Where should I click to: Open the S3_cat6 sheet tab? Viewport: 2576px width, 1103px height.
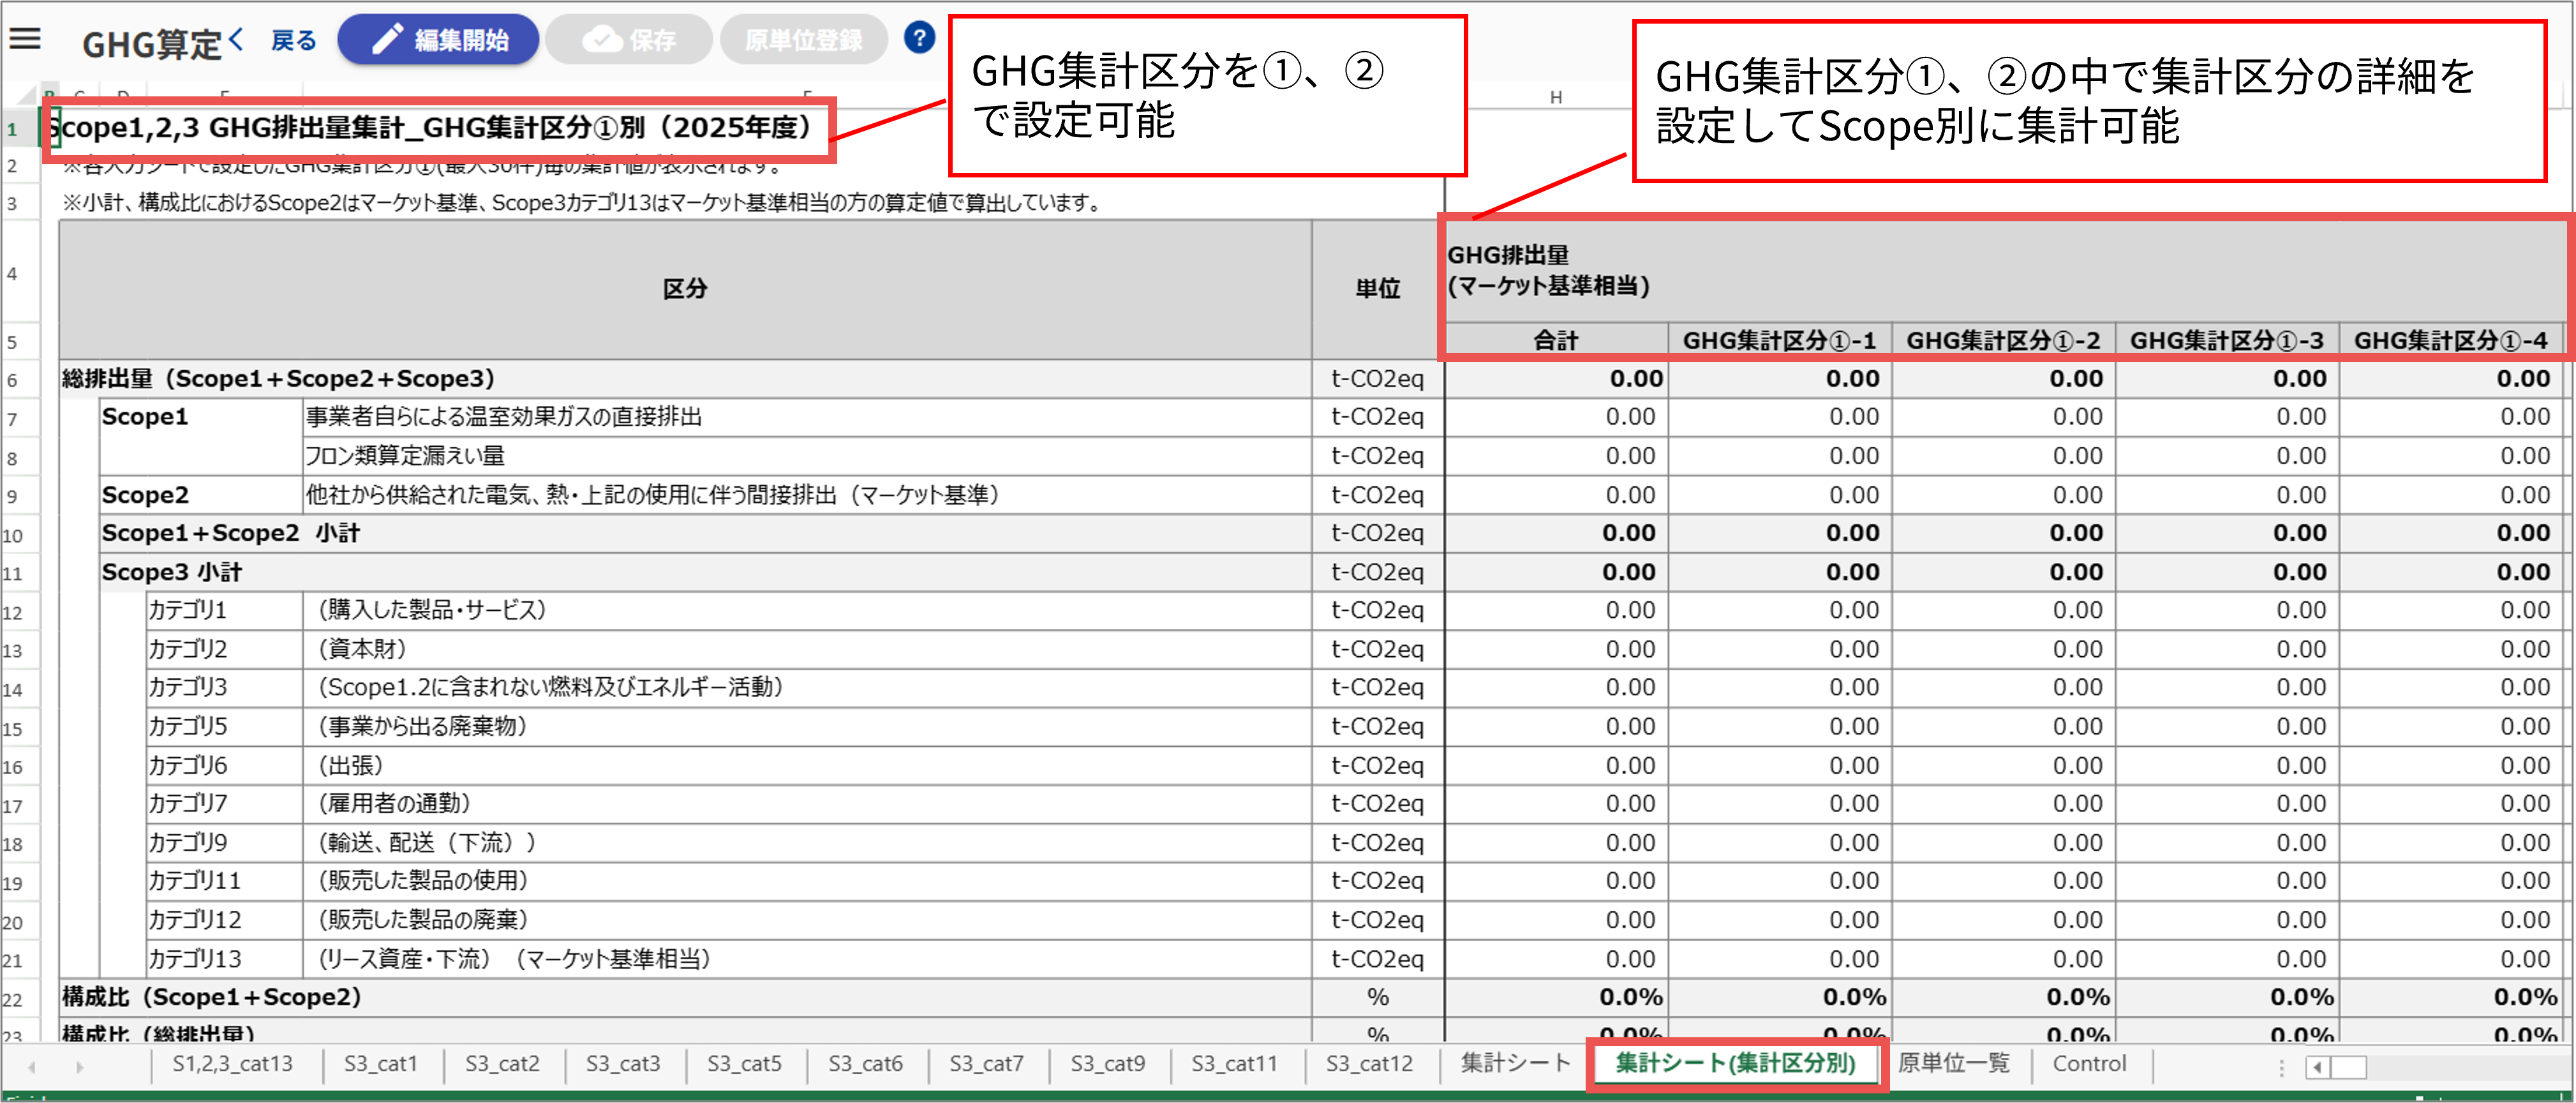[865, 1064]
